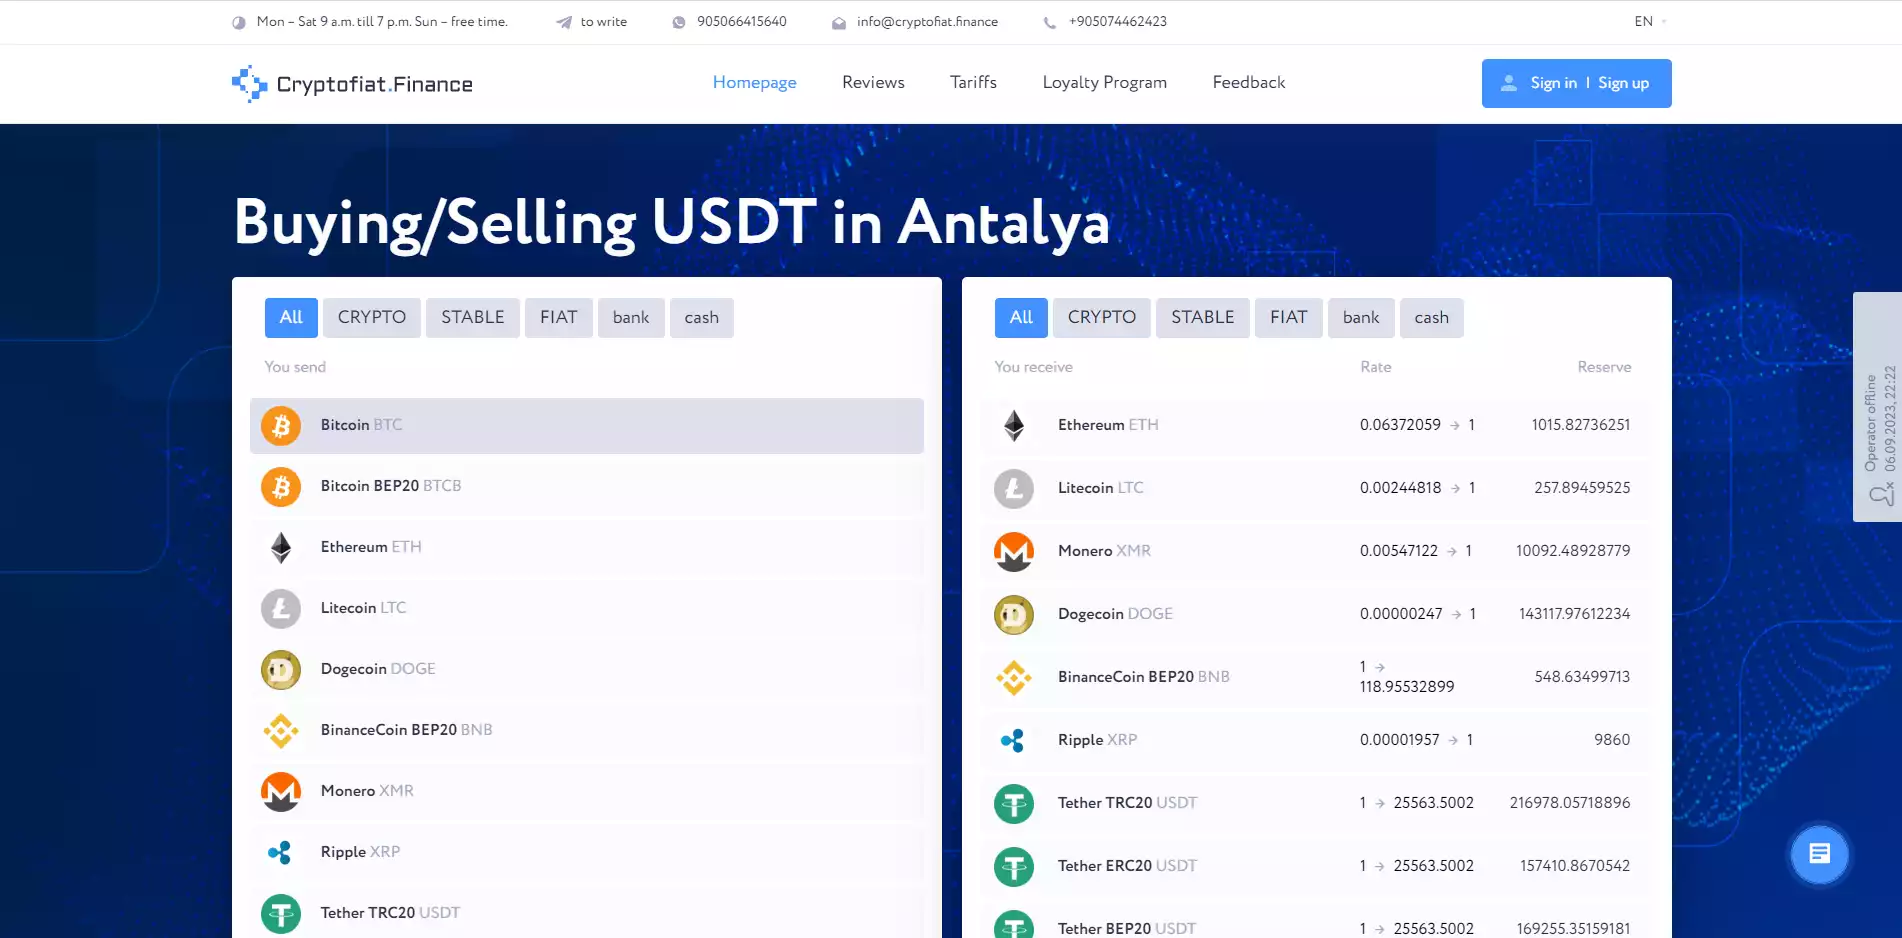Click the Ripple icon in receive list
1902x938 pixels.
[1013, 741]
